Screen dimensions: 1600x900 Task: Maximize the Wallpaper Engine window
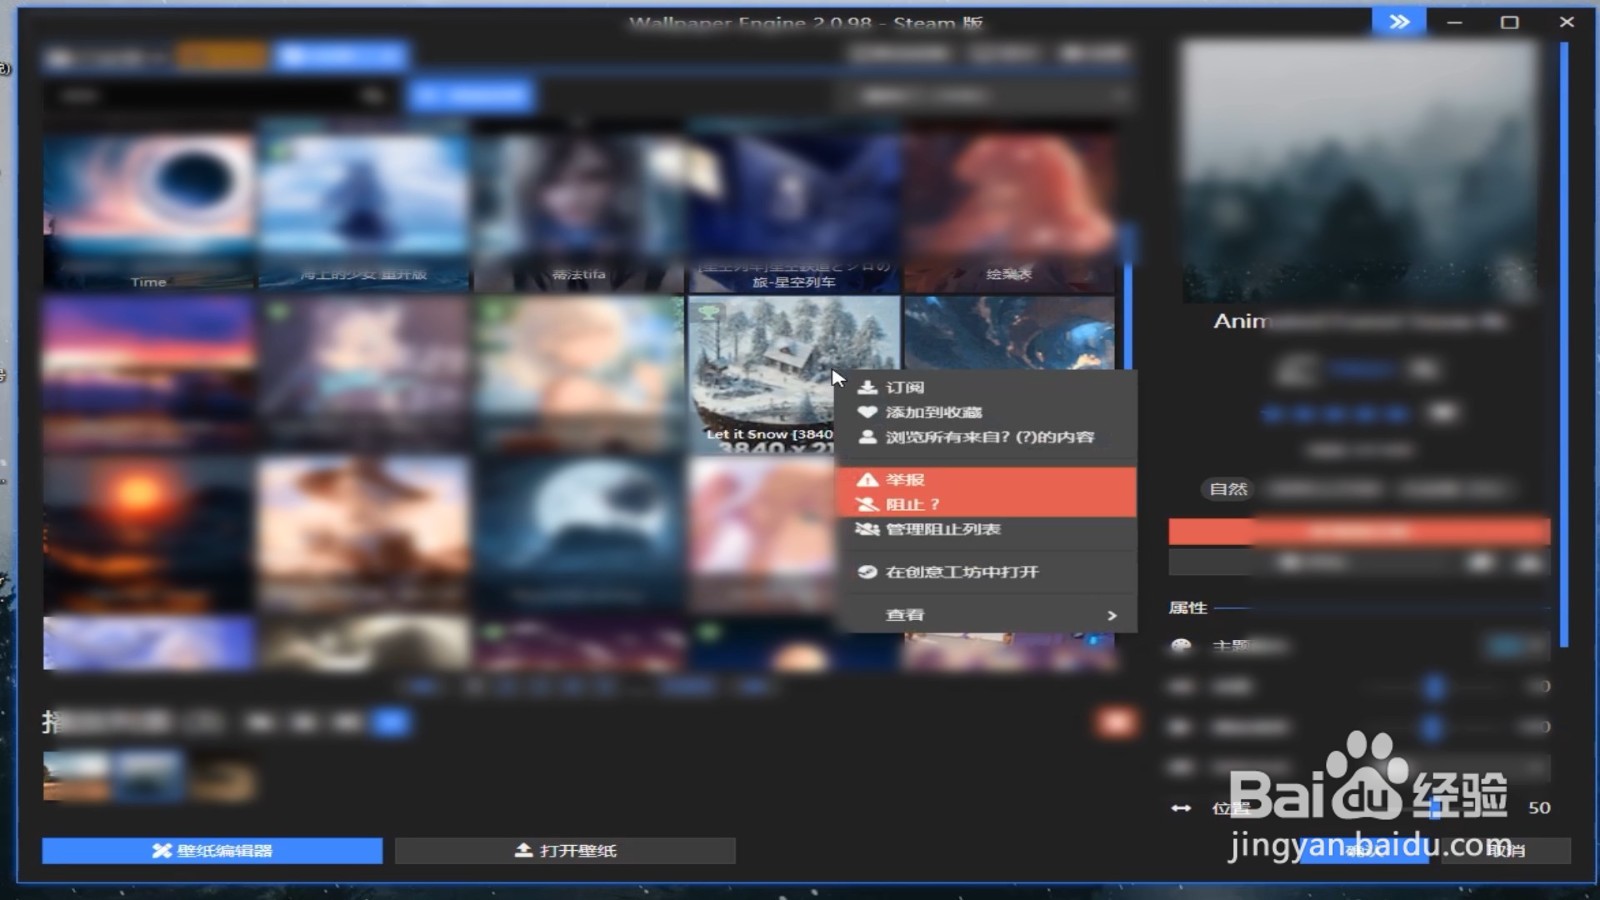[1510, 21]
